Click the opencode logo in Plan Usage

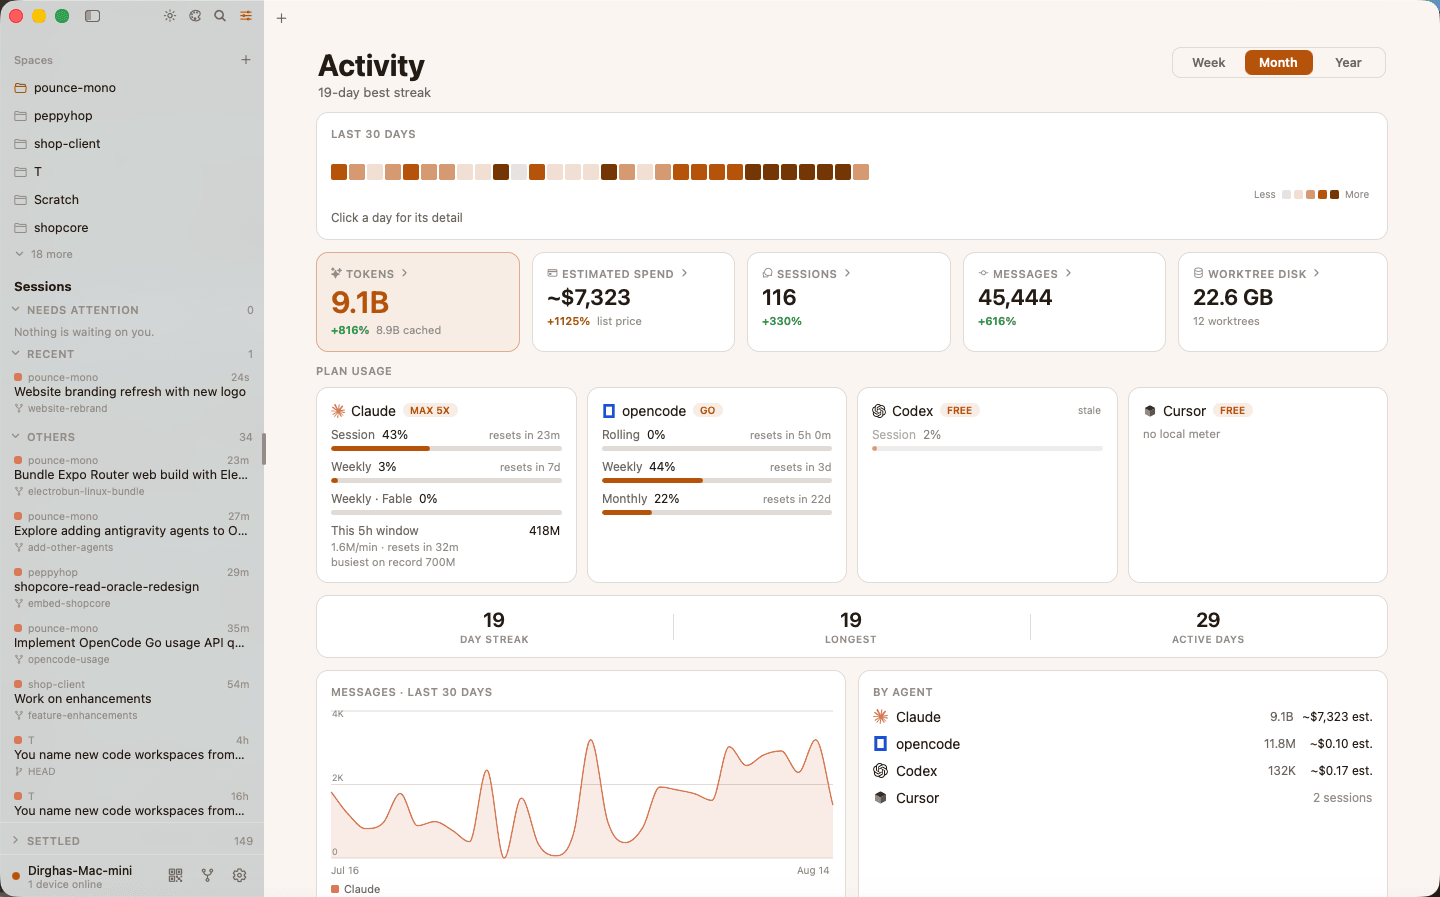609,411
